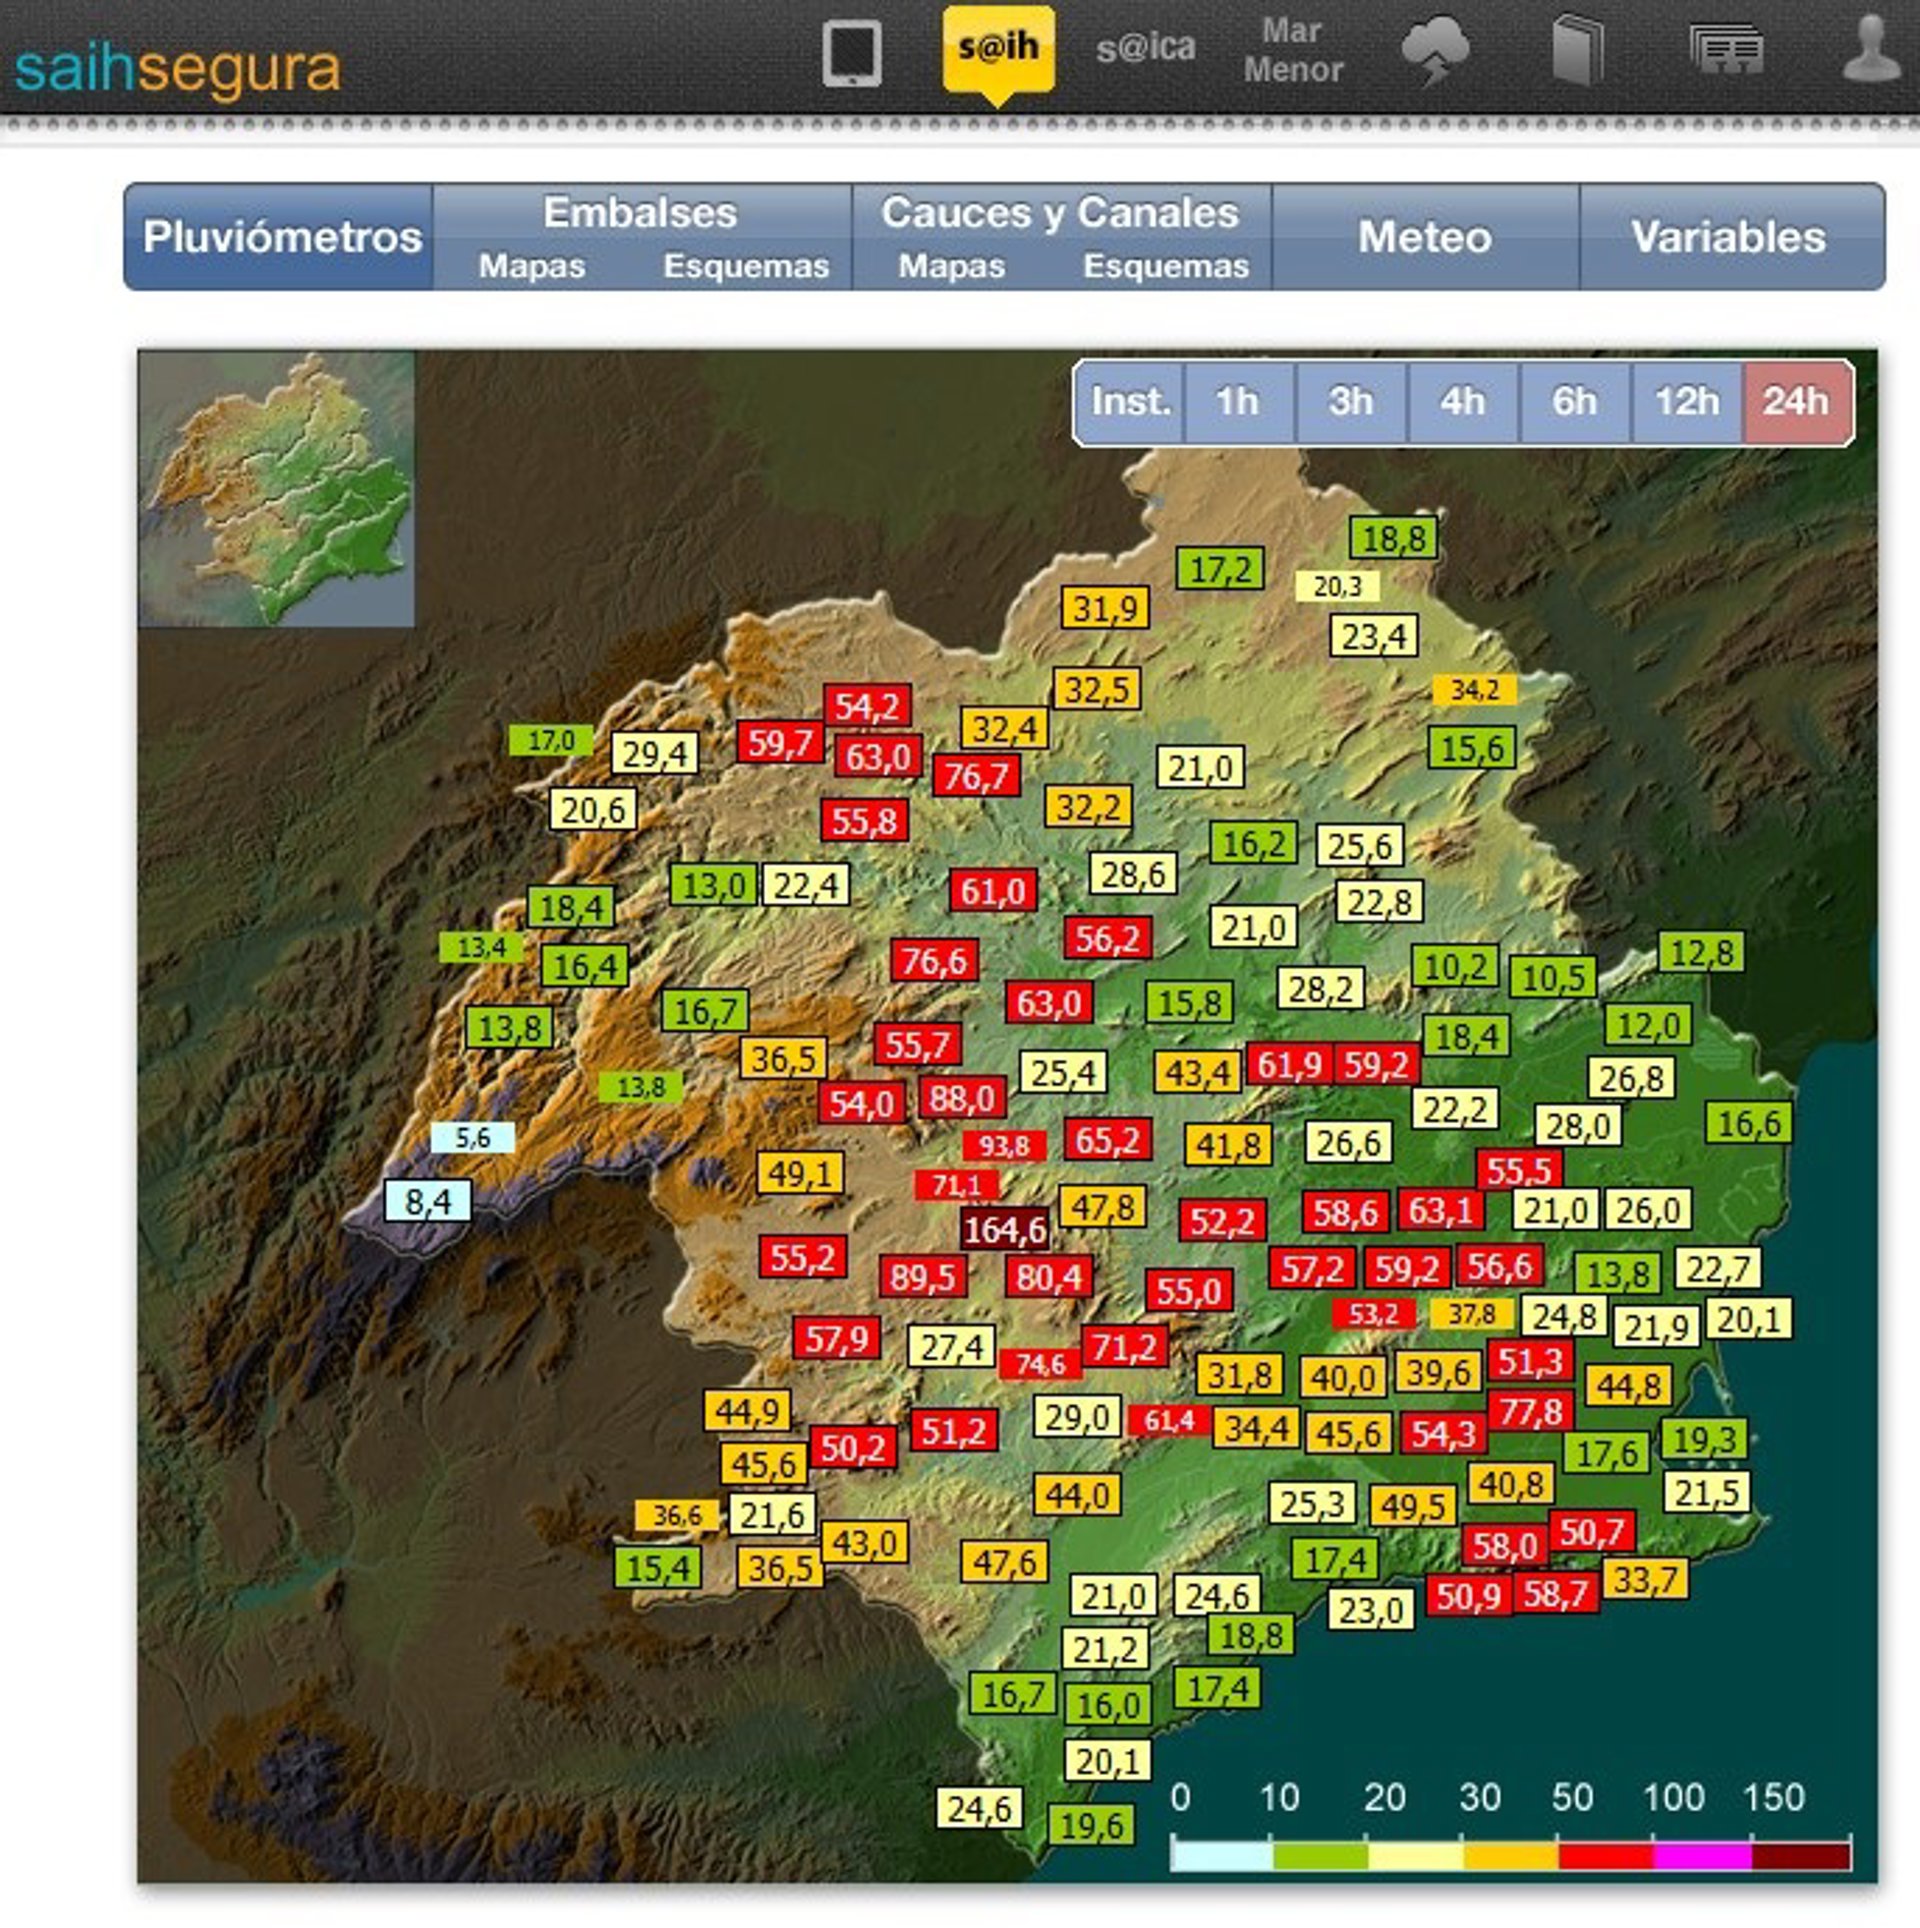Choose the 6h accumulation interval
The width and height of the screenshot is (1920, 1928).
click(x=1574, y=402)
